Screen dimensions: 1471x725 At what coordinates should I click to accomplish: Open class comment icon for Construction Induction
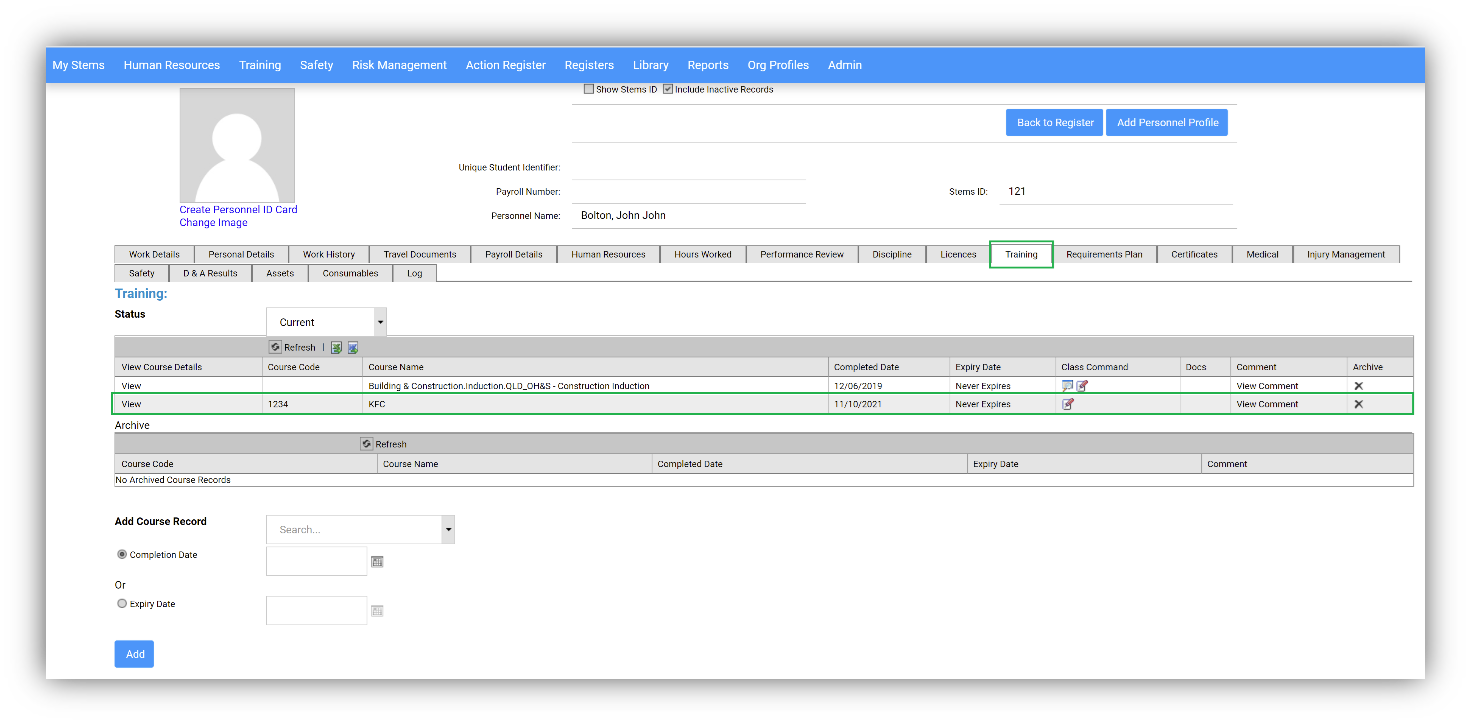(x=1067, y=386)
